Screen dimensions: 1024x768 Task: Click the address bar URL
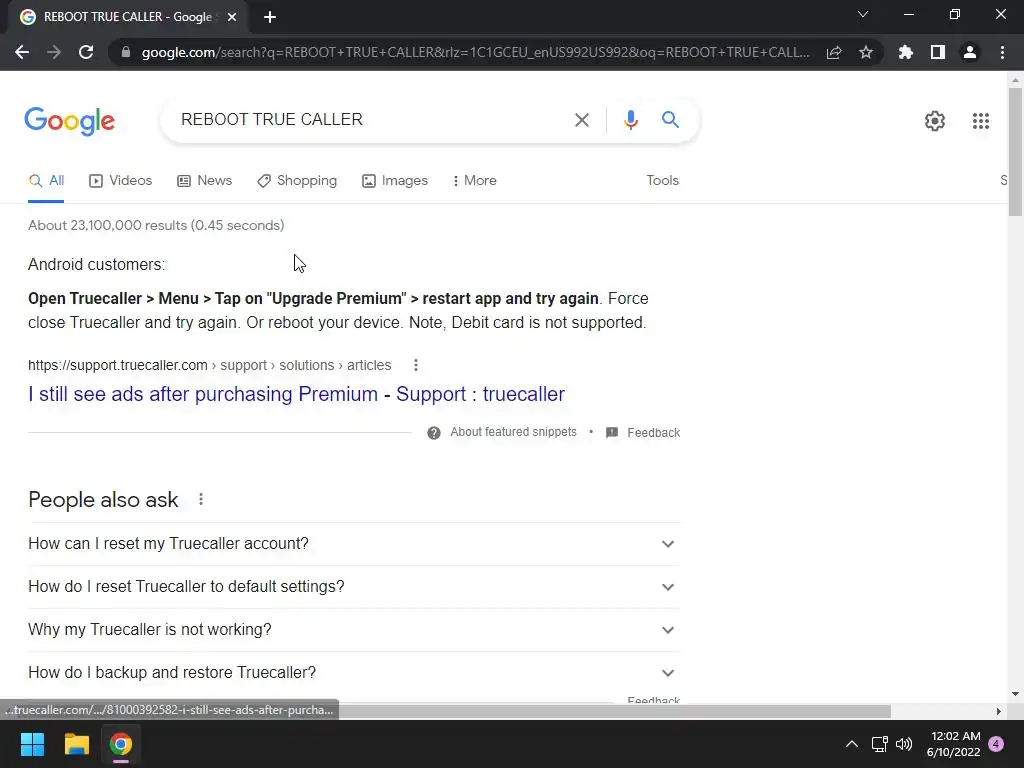[x=475, y=52]
